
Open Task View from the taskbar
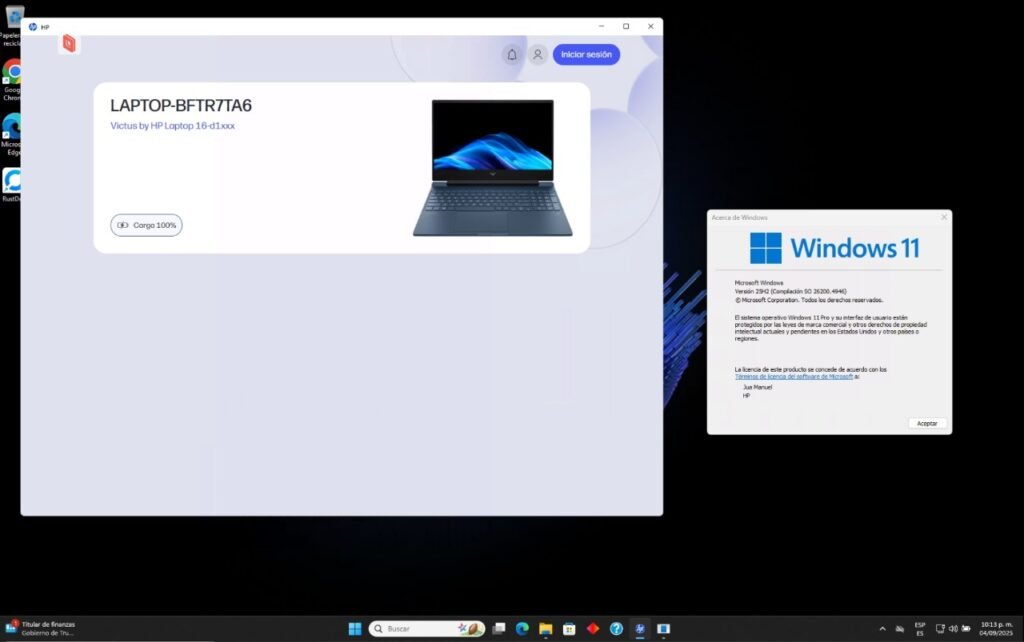[x=499, y=629]
